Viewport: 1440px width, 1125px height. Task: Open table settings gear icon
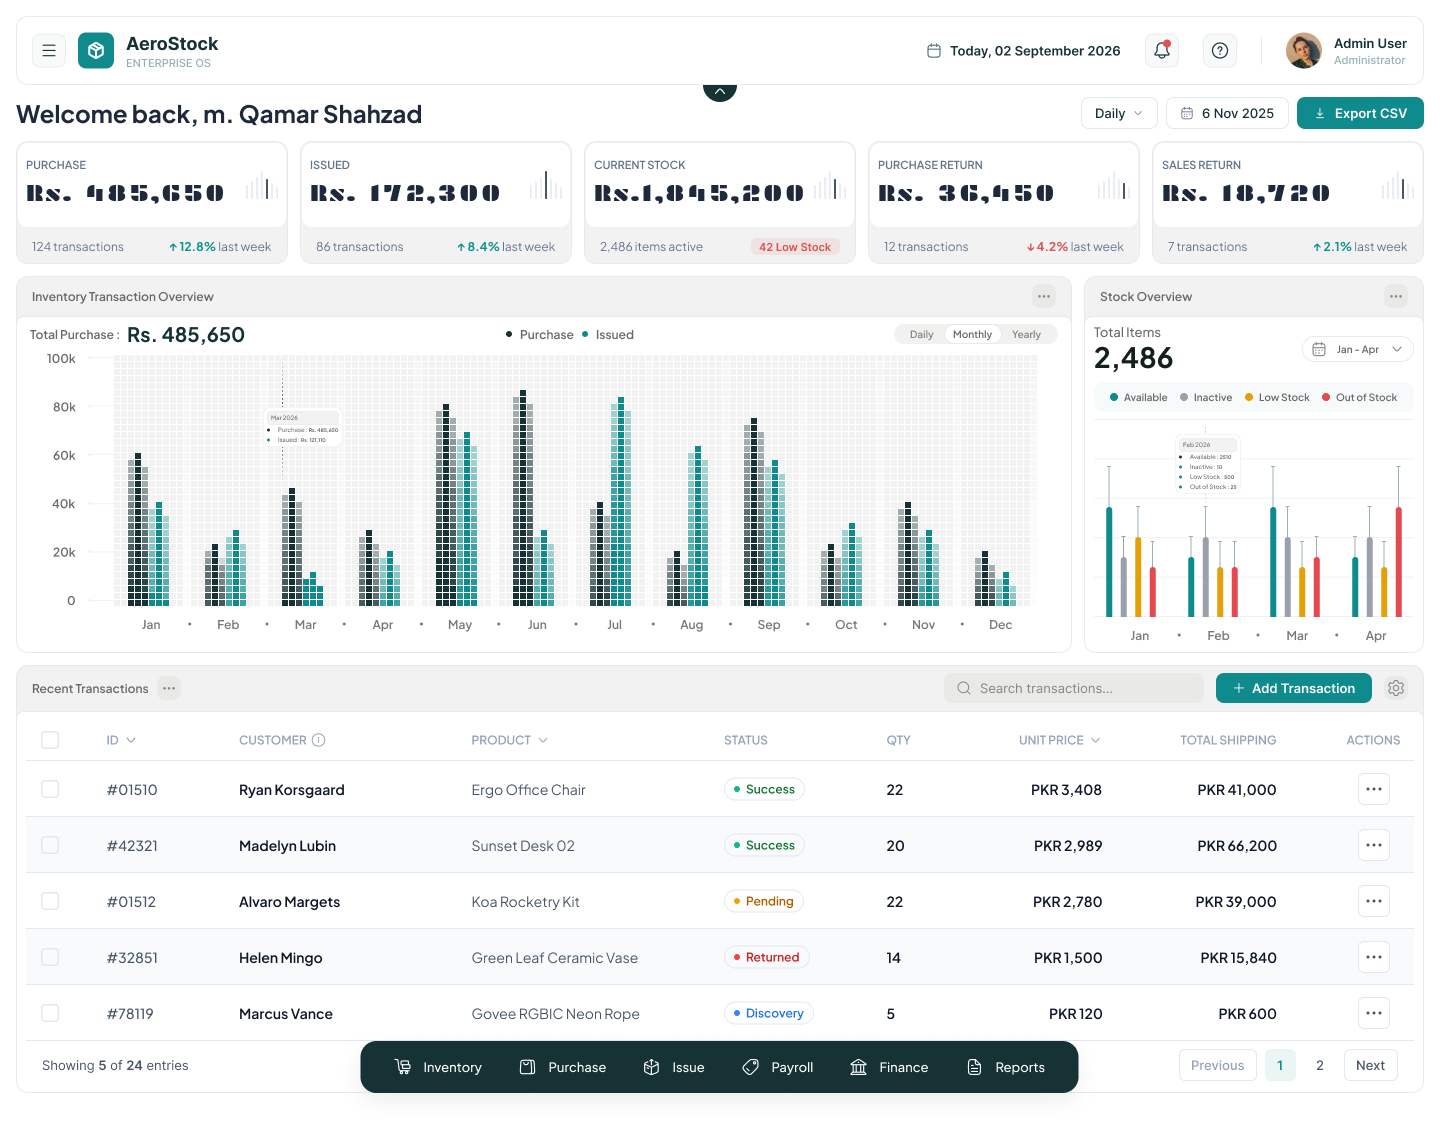pos(1396,688)
